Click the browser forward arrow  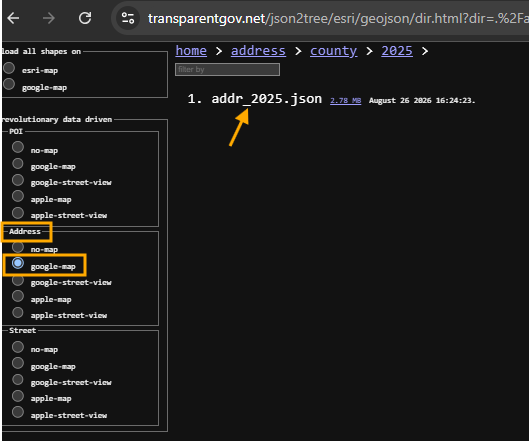click(49, 18)
